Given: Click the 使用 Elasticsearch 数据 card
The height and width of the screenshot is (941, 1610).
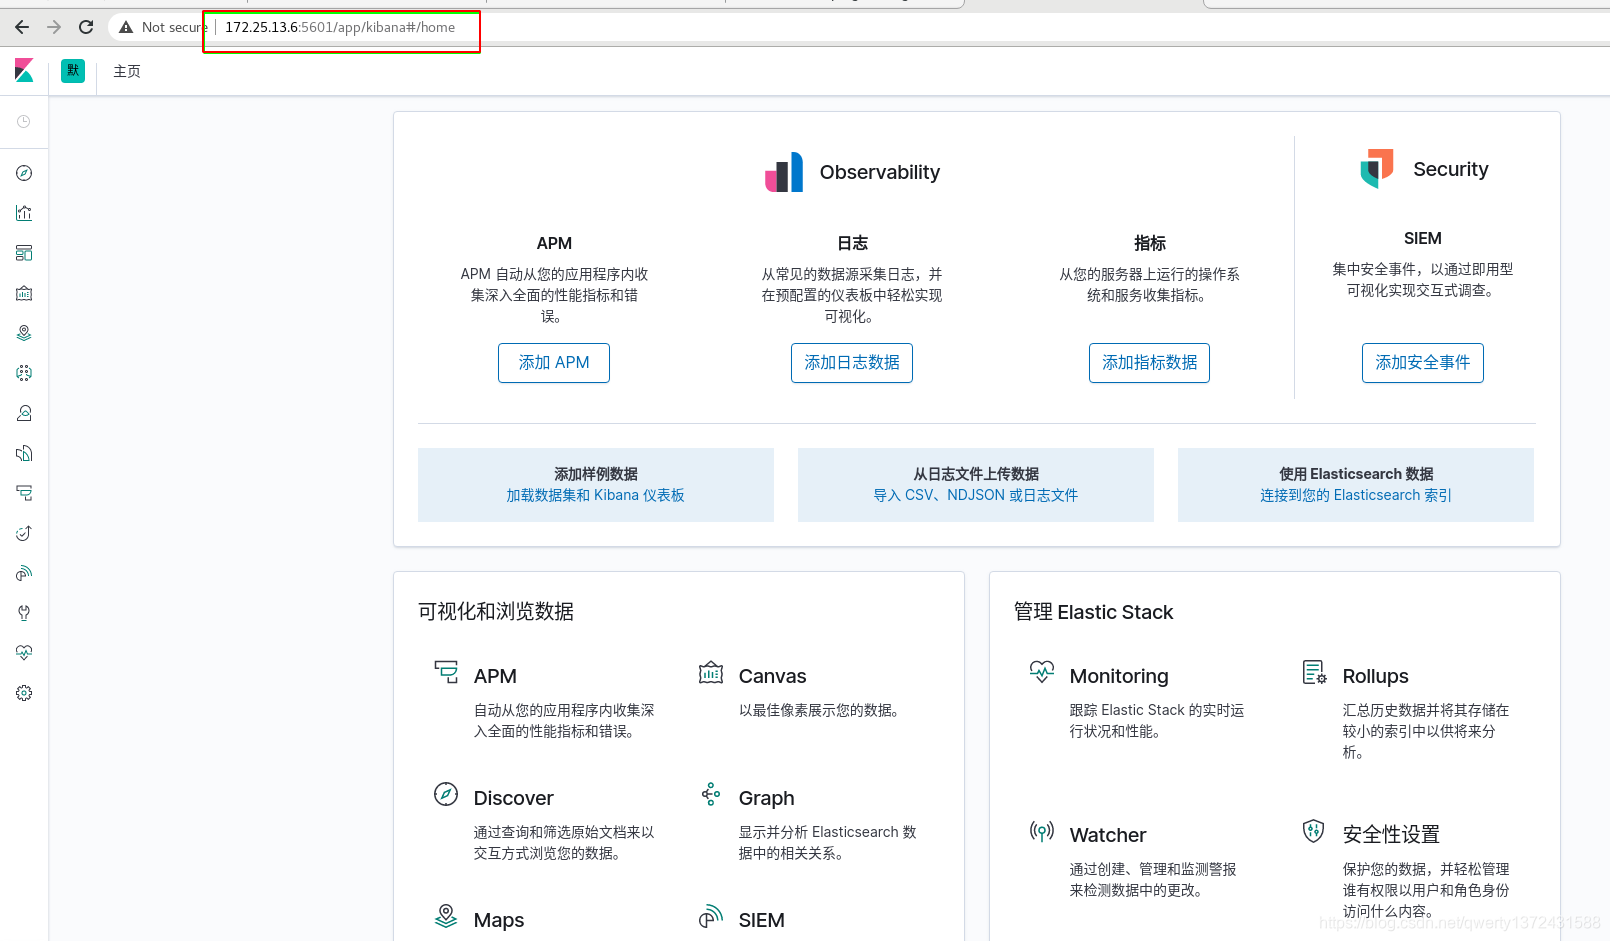Looking at the screenshot, I should click(x=1356, y=485).
